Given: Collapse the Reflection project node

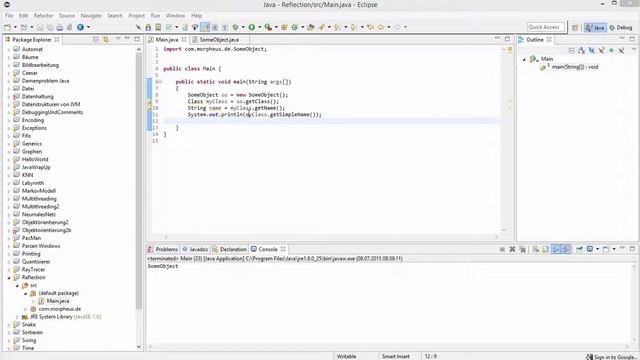Looking at the screenshot, I should tap(9, 278).
